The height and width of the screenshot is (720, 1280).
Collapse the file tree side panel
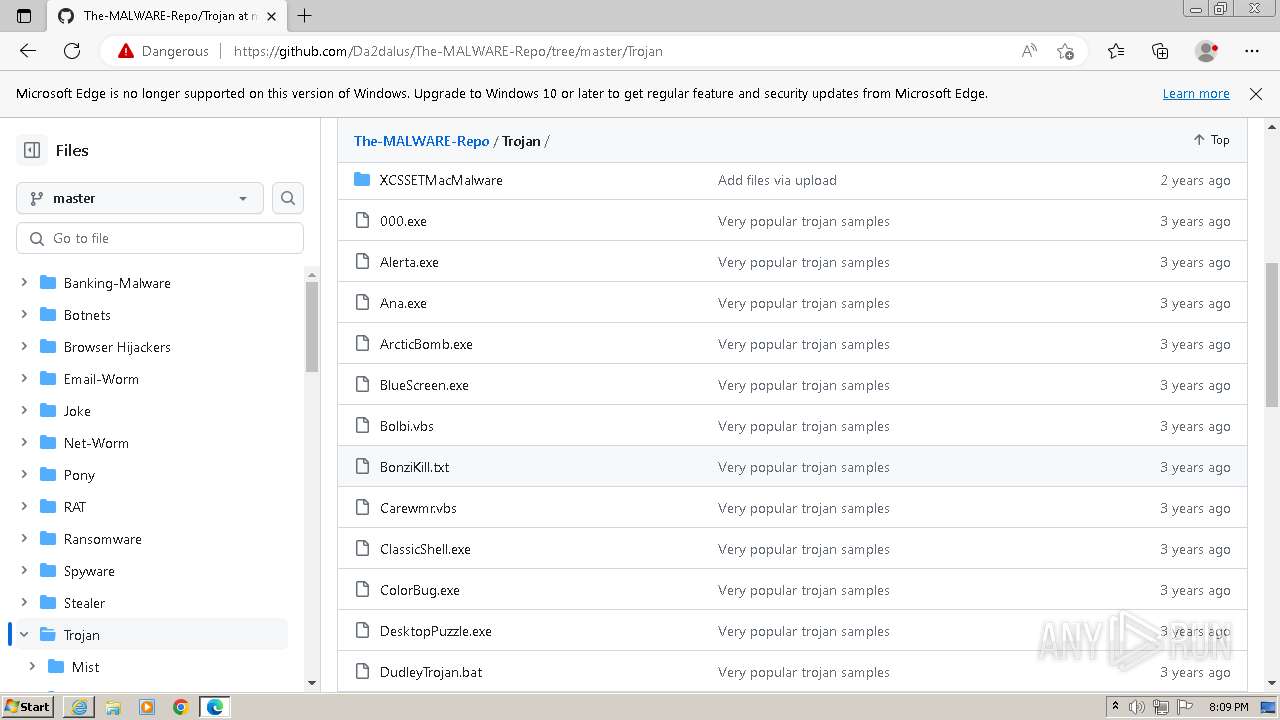(32, 150)
